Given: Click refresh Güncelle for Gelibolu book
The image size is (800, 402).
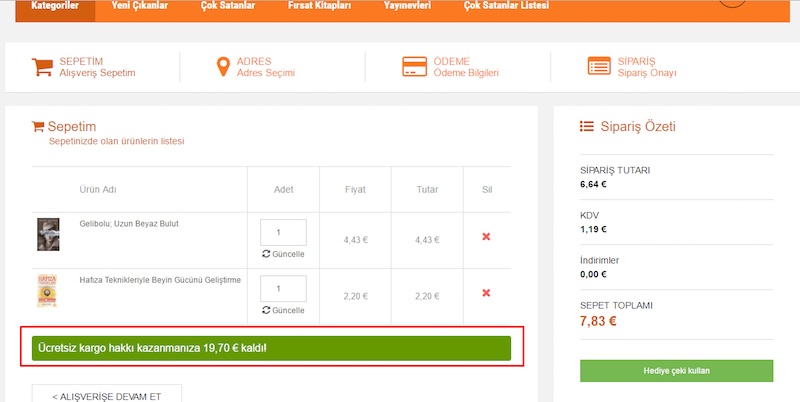Looking at the screenshot, I should (x=283, y=254).
